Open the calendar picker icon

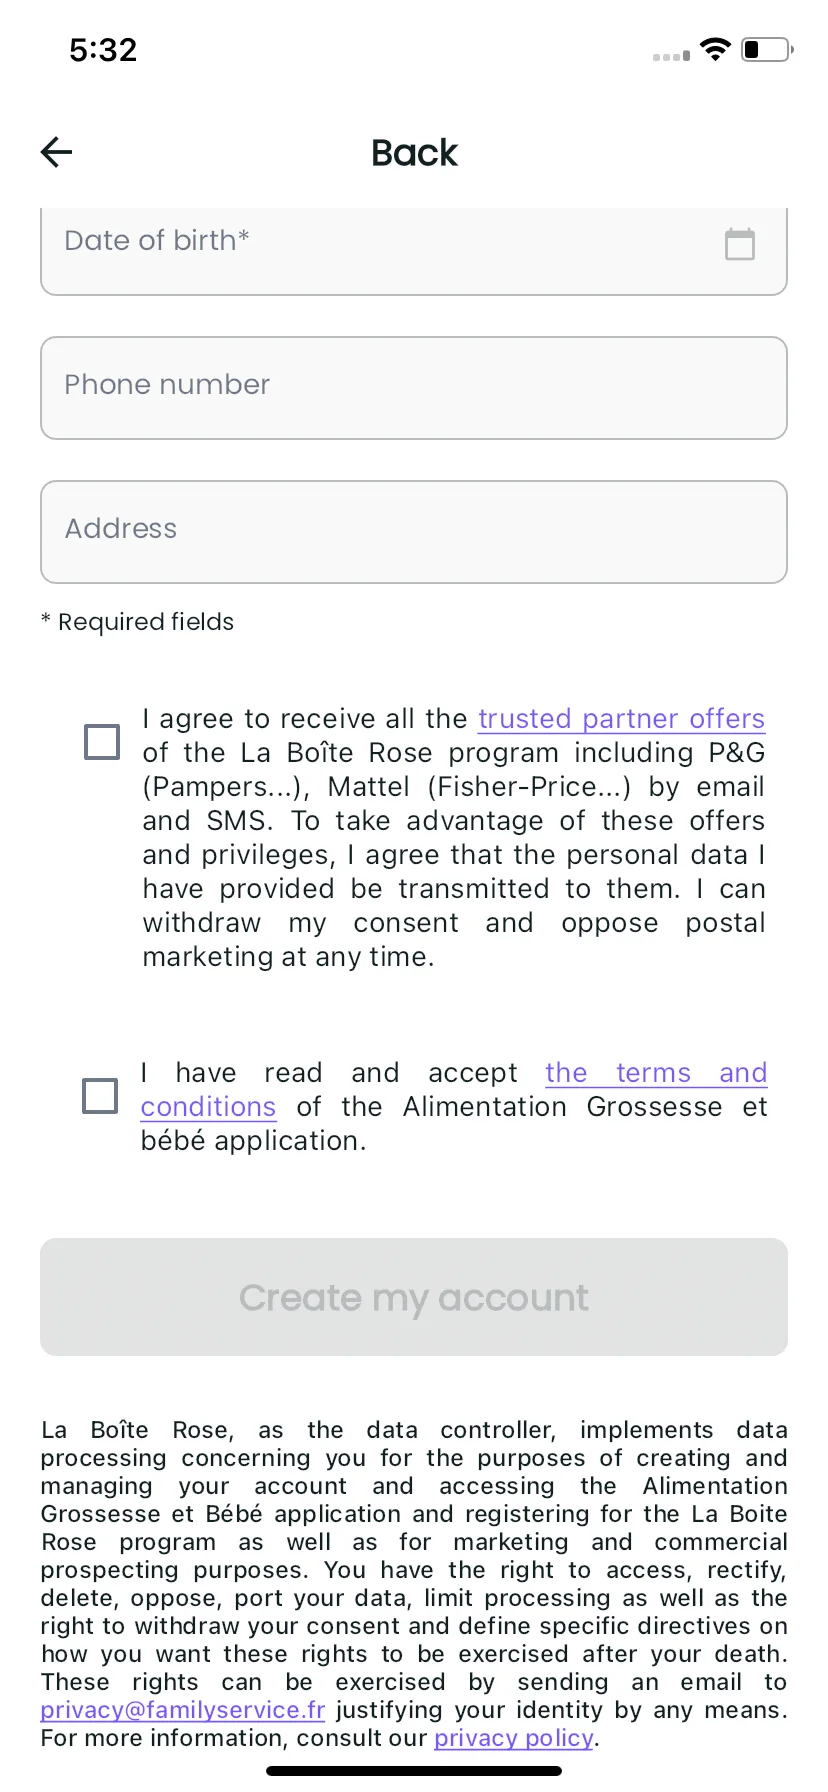point(740,244)
